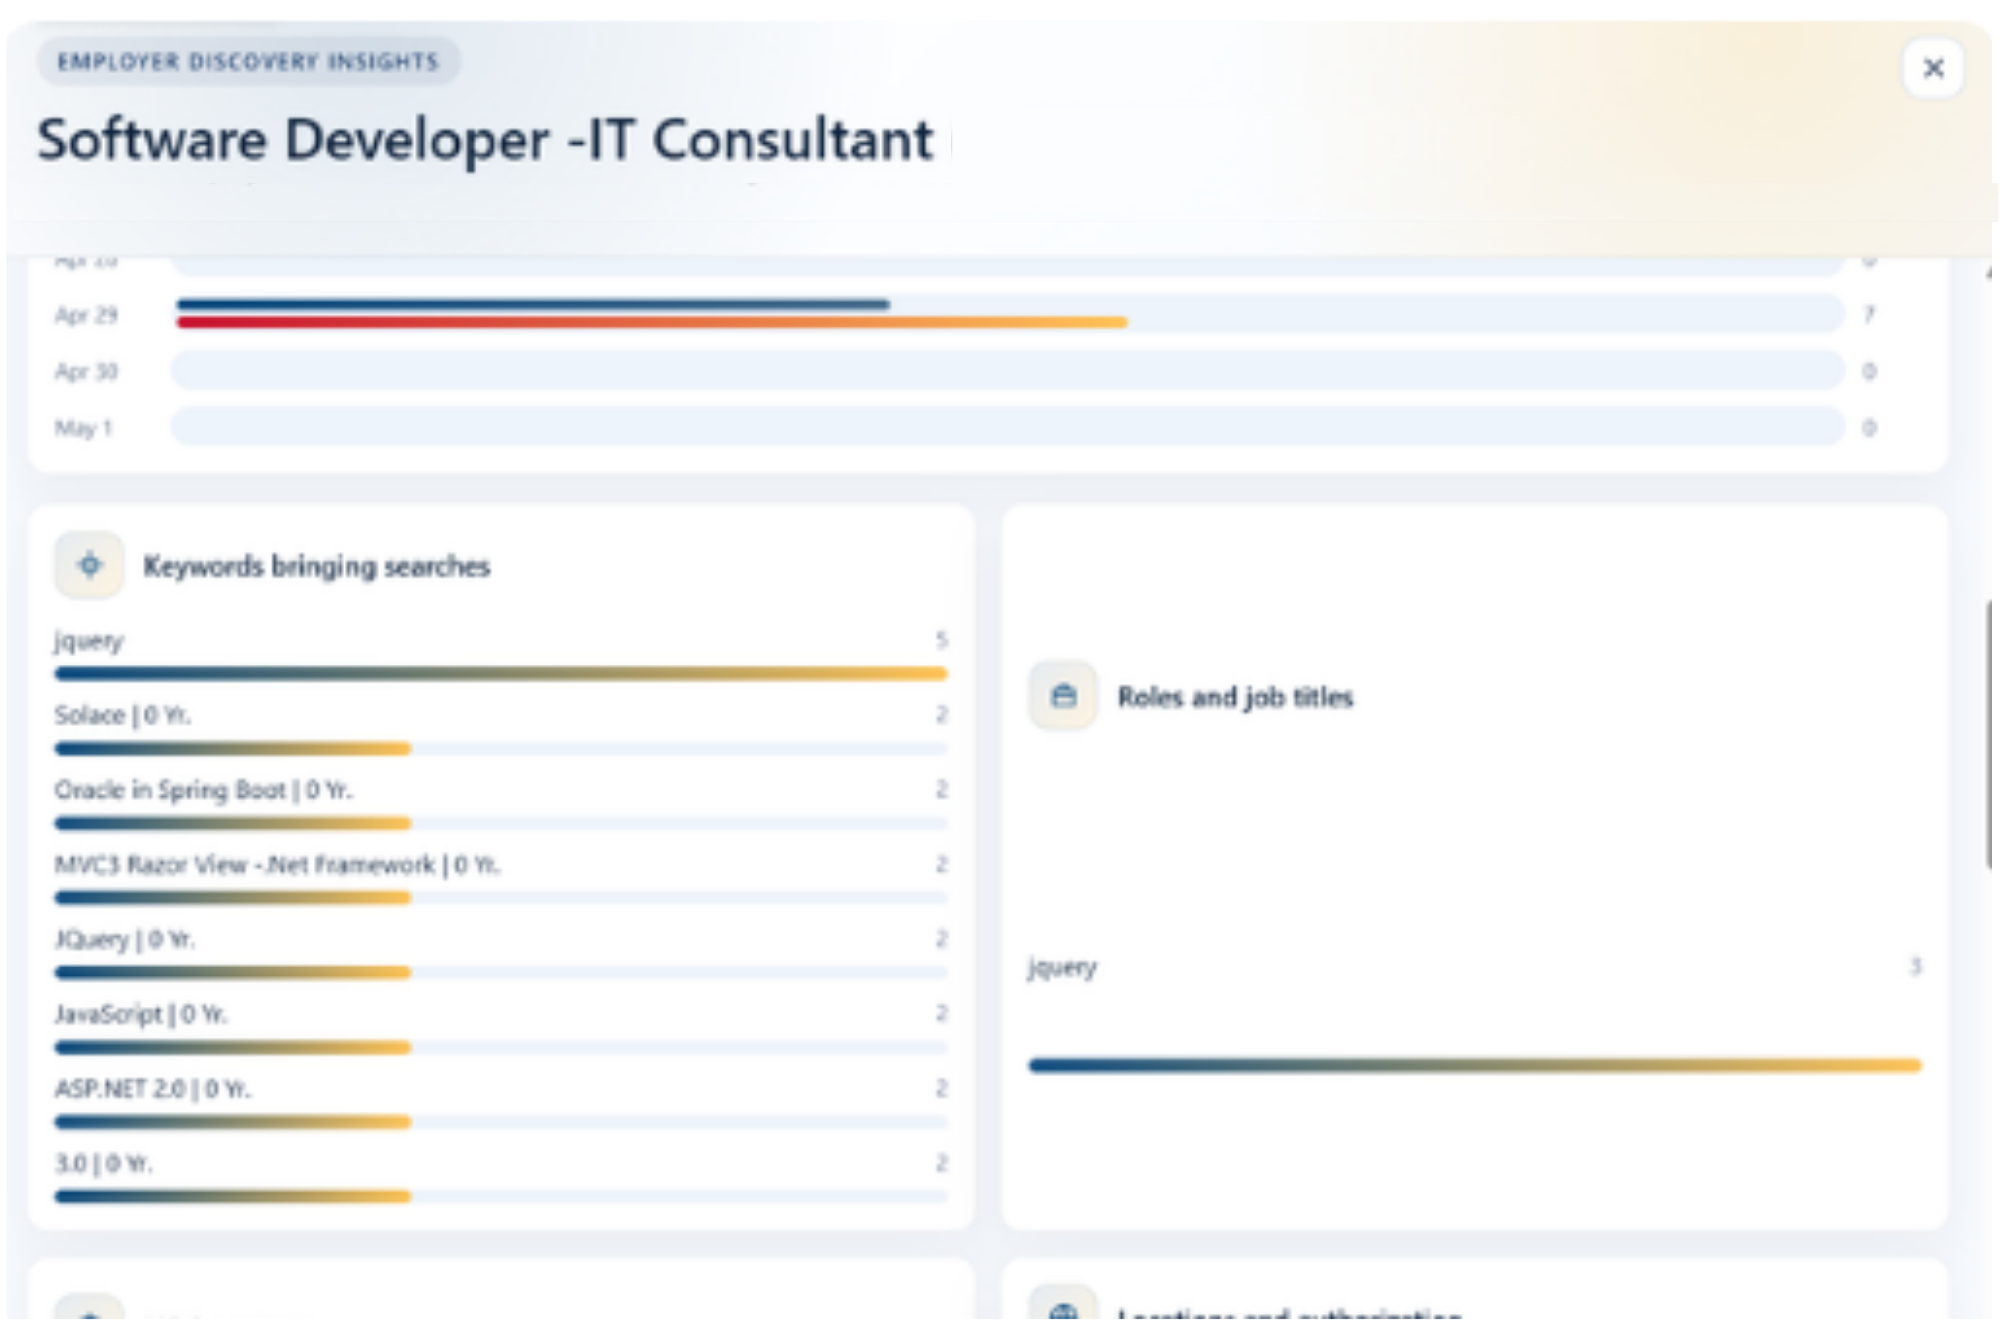
Task: Click the 3.0 | 0 Yr. progress bar
Action: (500, 1196)
